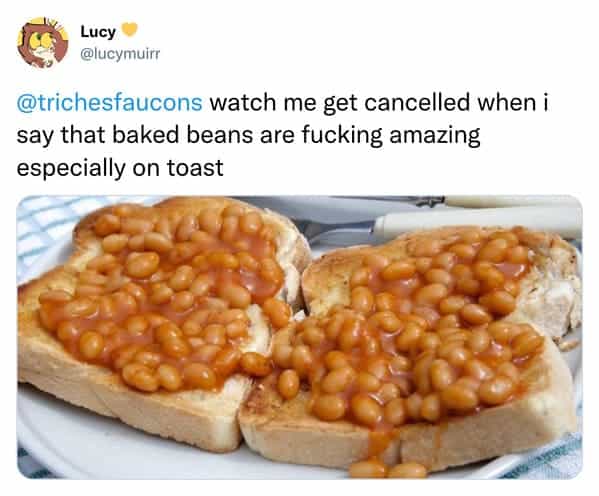Visit the @lucymuirr handle link
The image size is (599, 496).
(120, 54)
